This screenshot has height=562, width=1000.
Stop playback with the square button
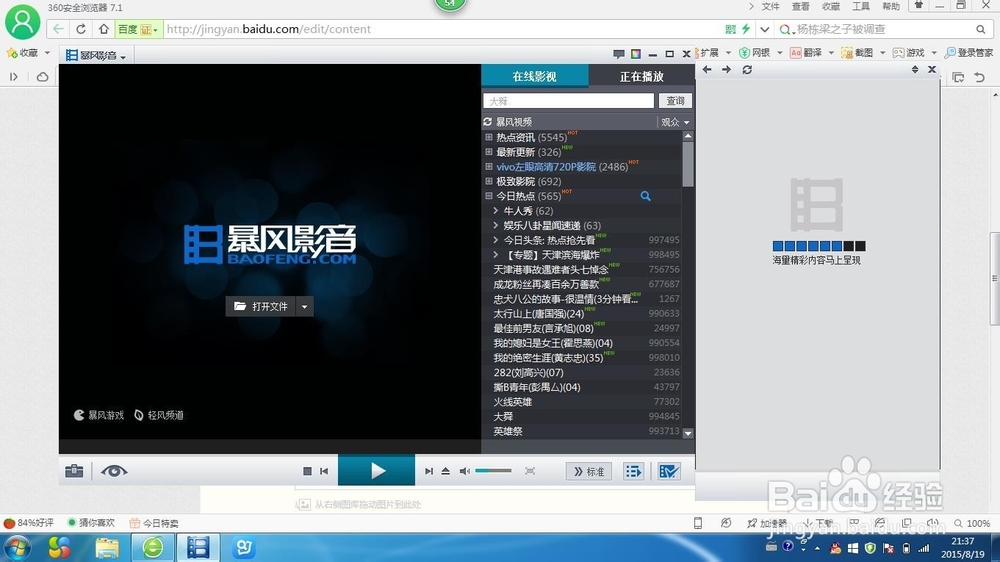pyautogui.click(x=307, y=471)
